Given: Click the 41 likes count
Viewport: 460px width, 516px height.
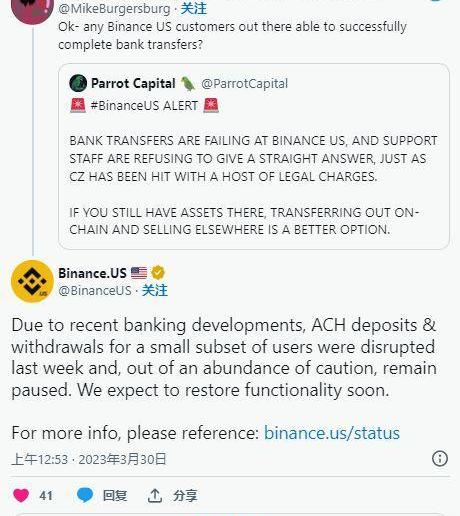Looking at the screenshot, I should click(46, 495).
